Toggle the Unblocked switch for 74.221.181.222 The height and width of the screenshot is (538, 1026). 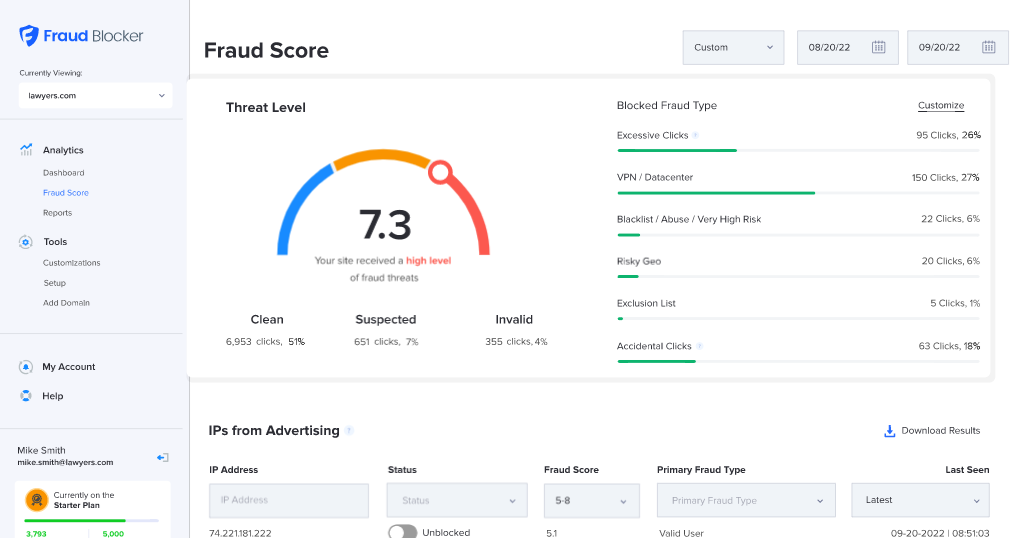[x=402, y=532]
